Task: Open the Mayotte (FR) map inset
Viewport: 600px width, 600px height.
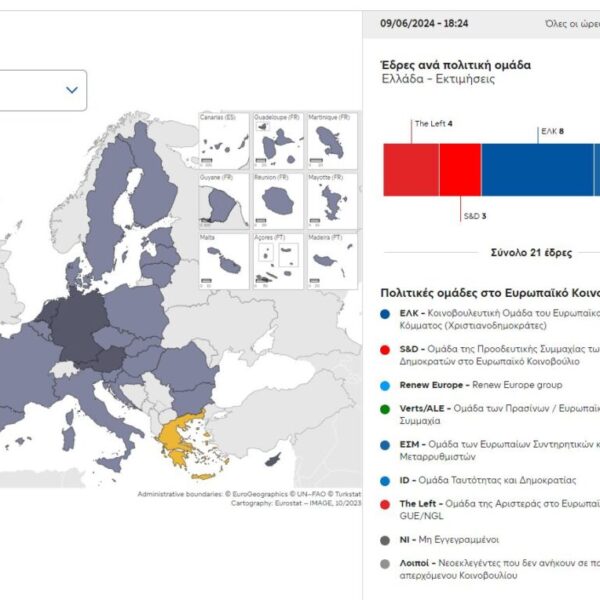Action: (333, 201)
